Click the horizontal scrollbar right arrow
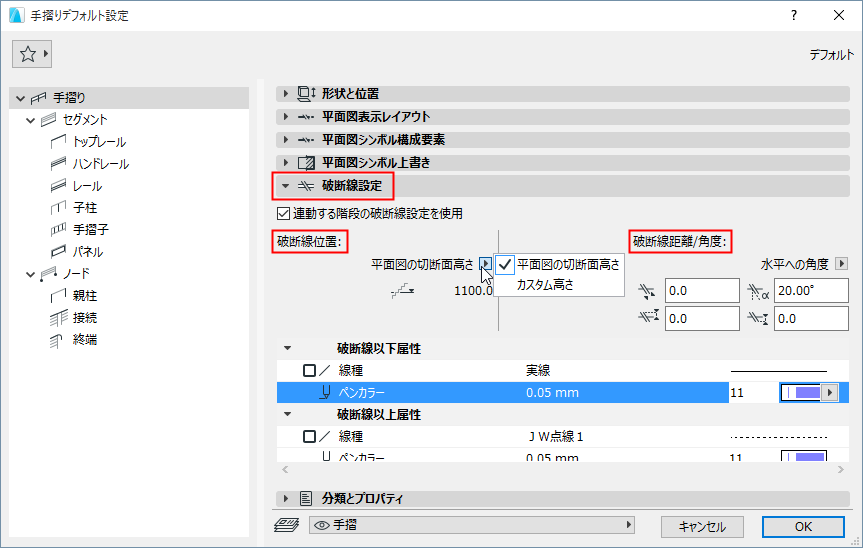 tap(841, 469)
